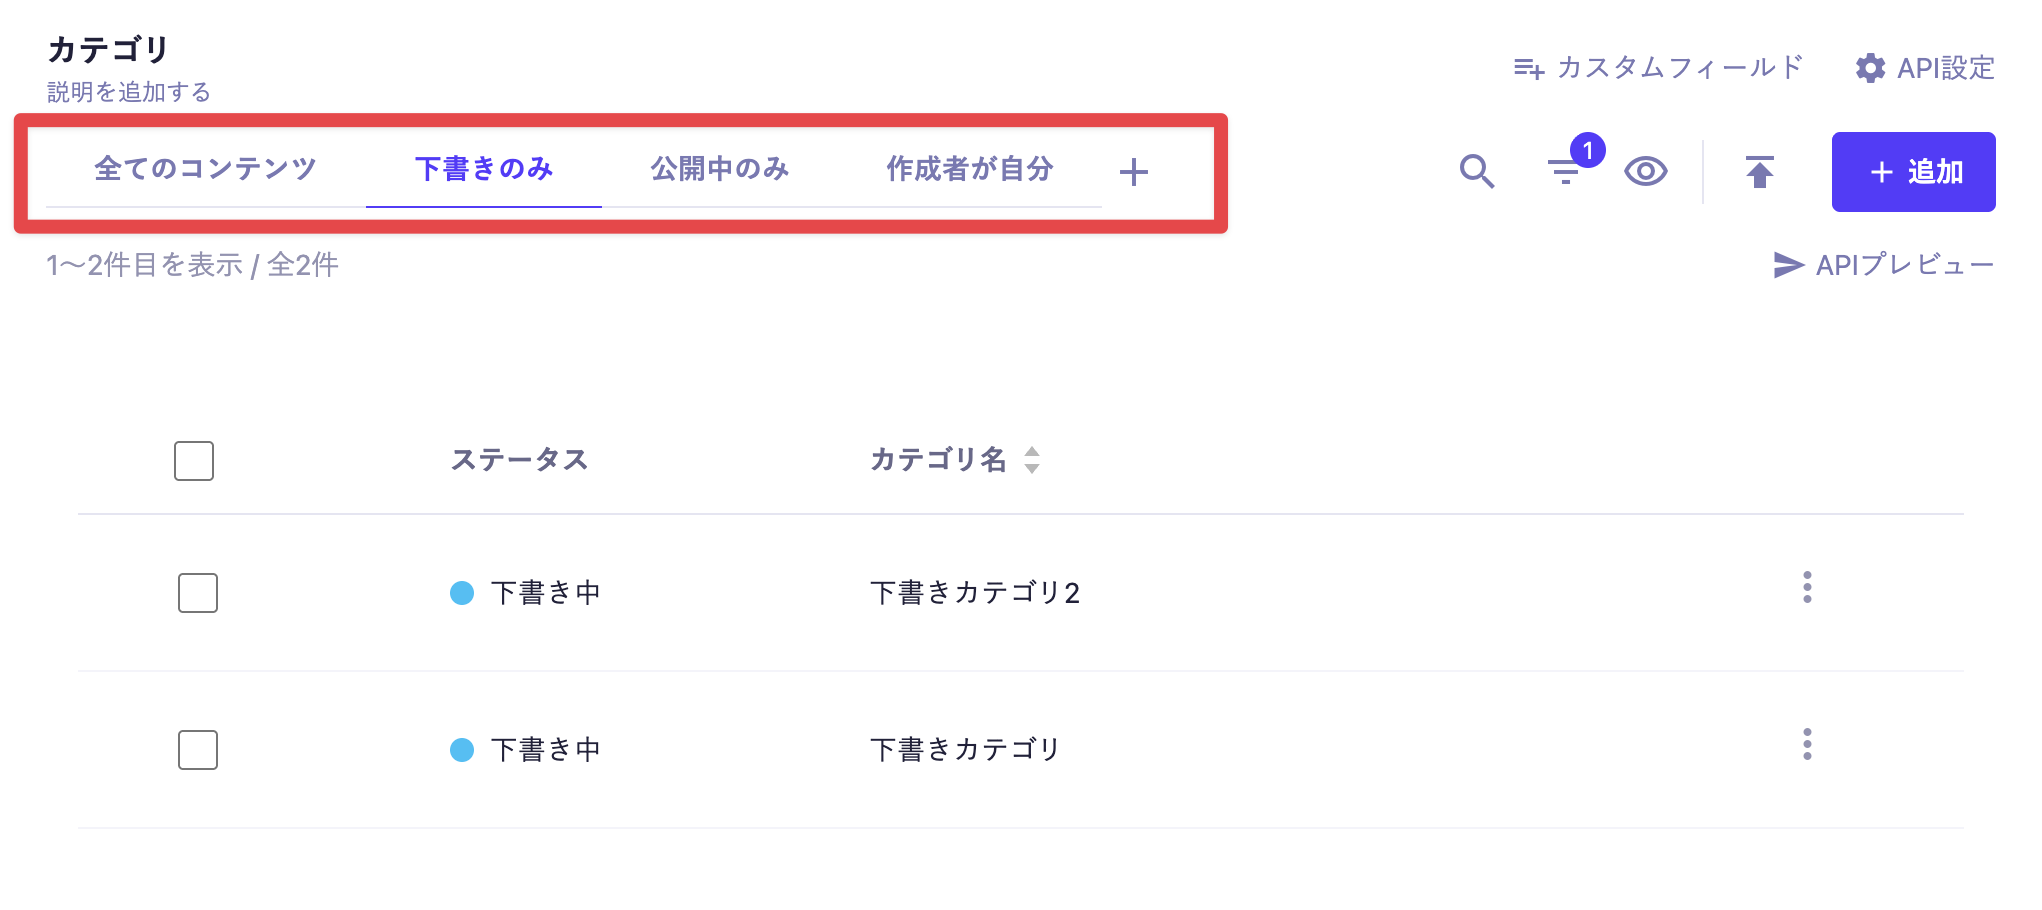Select the 下書きカテゴリ2 row checkbox
The image size is (2042, 910).
click(198, 593)
